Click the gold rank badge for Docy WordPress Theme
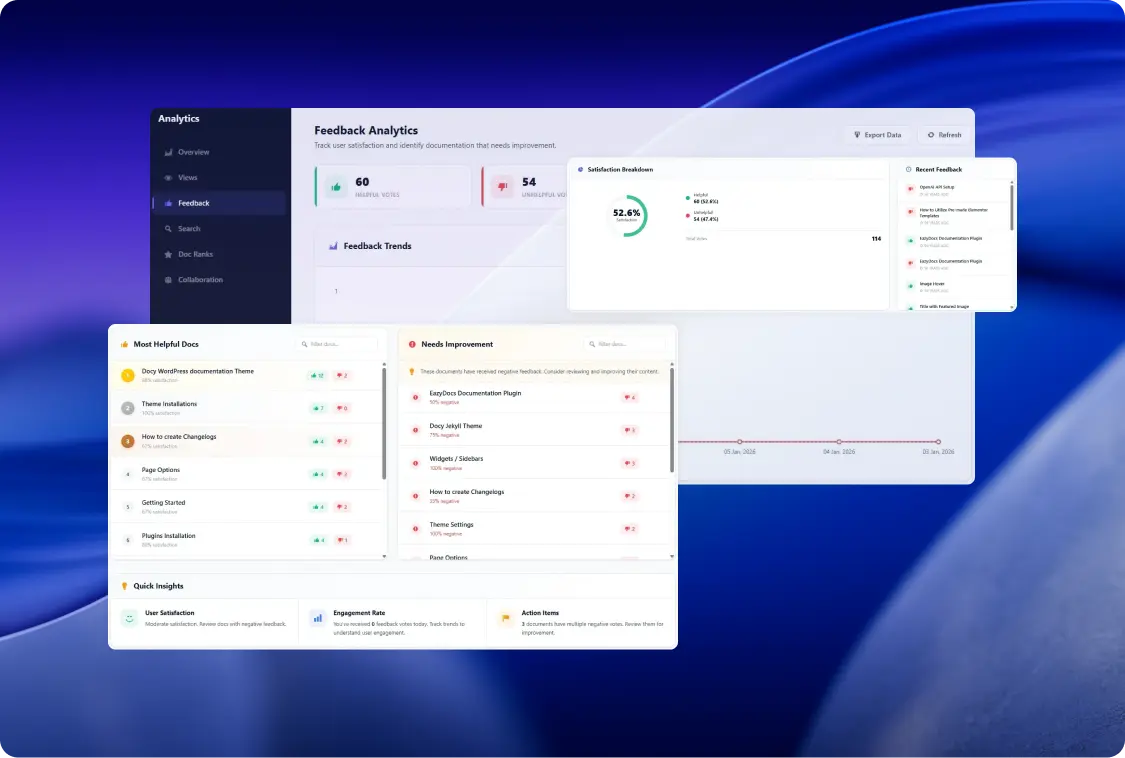1125x758 pixels. 127,376
